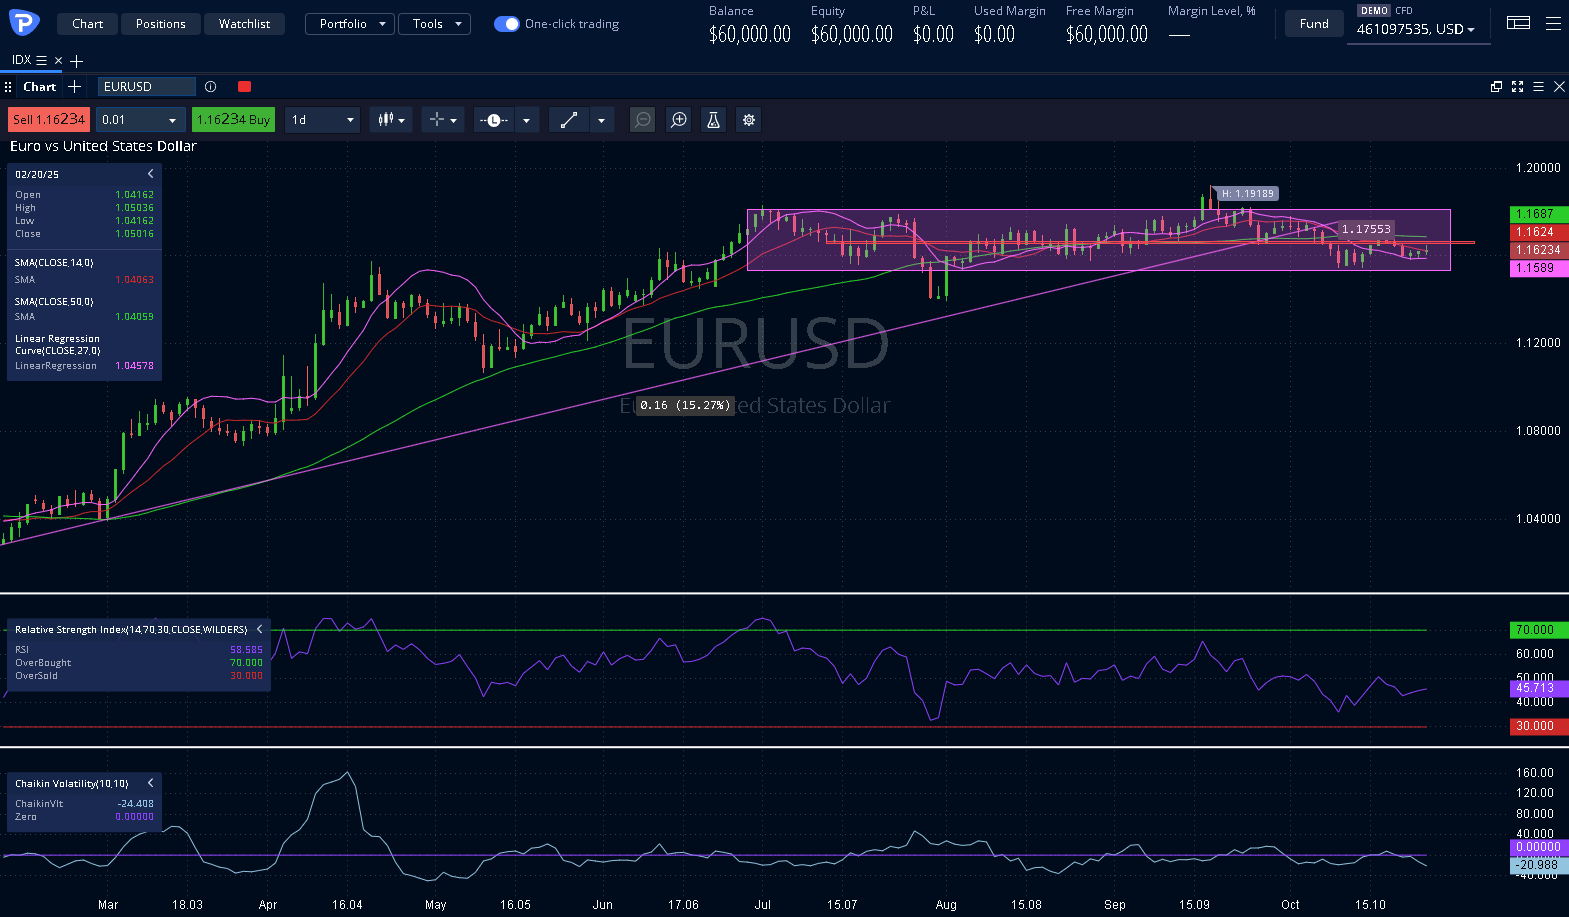
Task: Open chart settings gear icon
Action: tap(748, 120)
